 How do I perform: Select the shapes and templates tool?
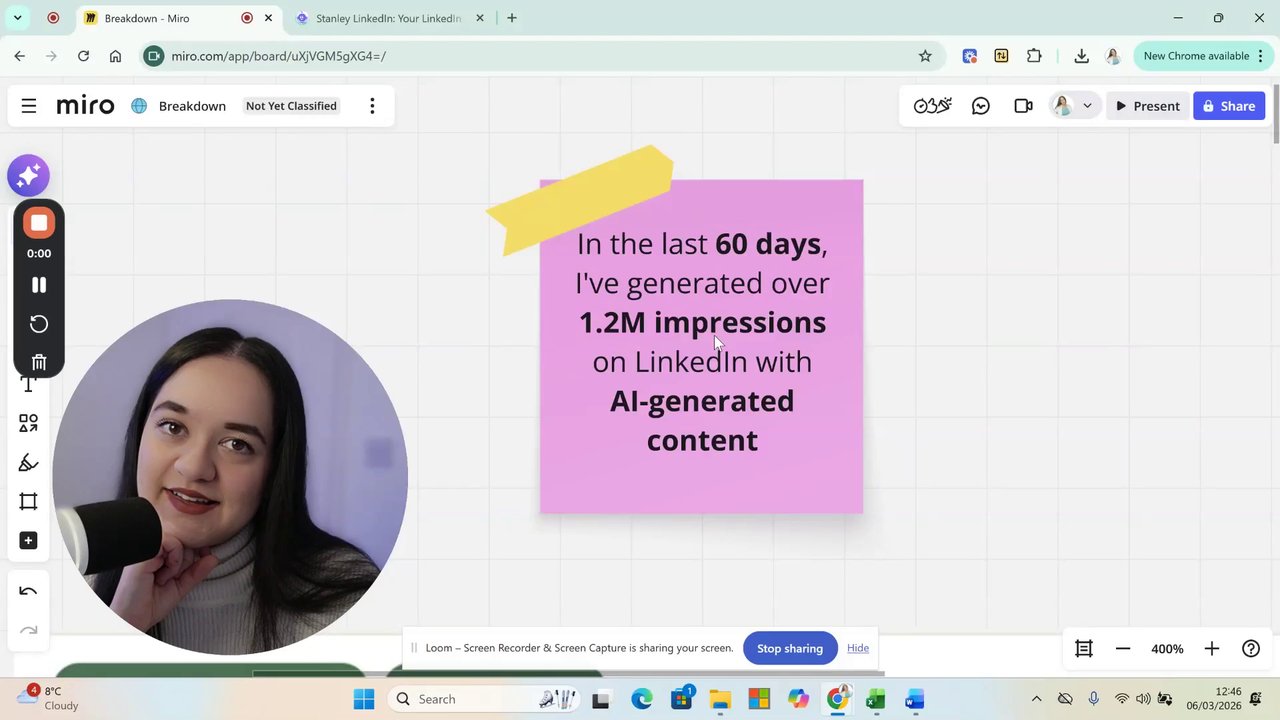[x=28, y=424]
